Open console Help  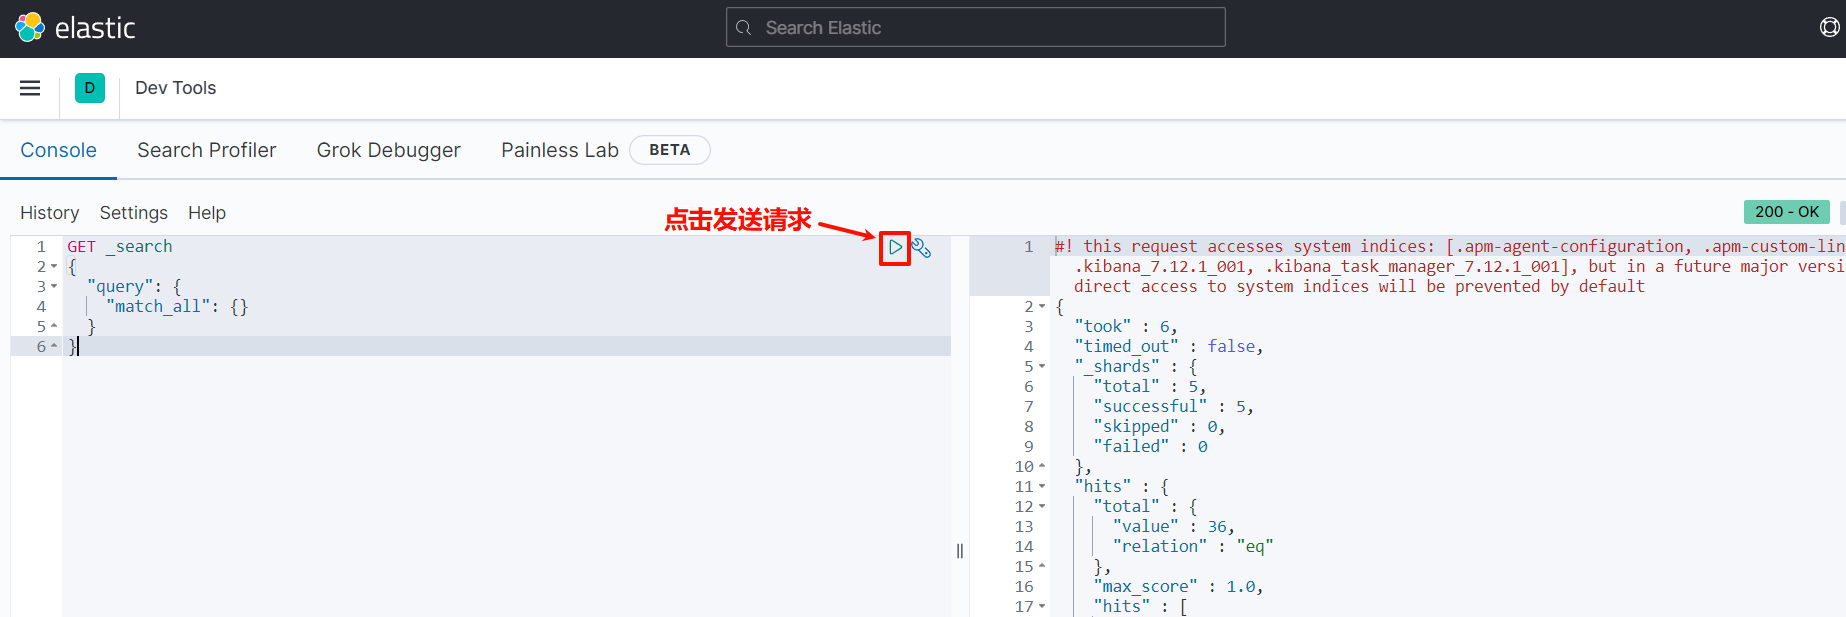coord(207,213)
